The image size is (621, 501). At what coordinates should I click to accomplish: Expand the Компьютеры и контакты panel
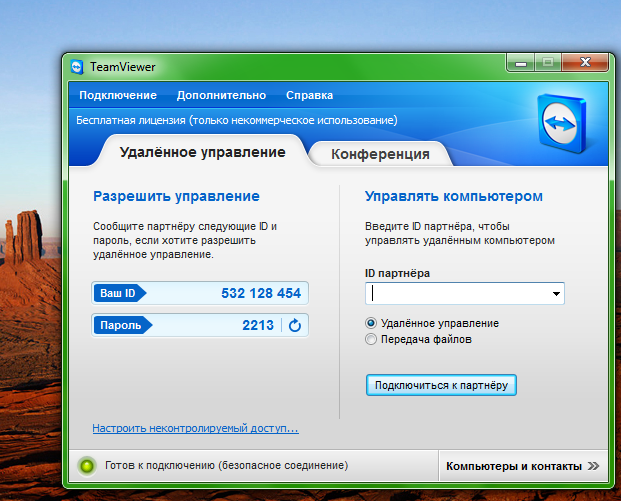pos(514,466)
